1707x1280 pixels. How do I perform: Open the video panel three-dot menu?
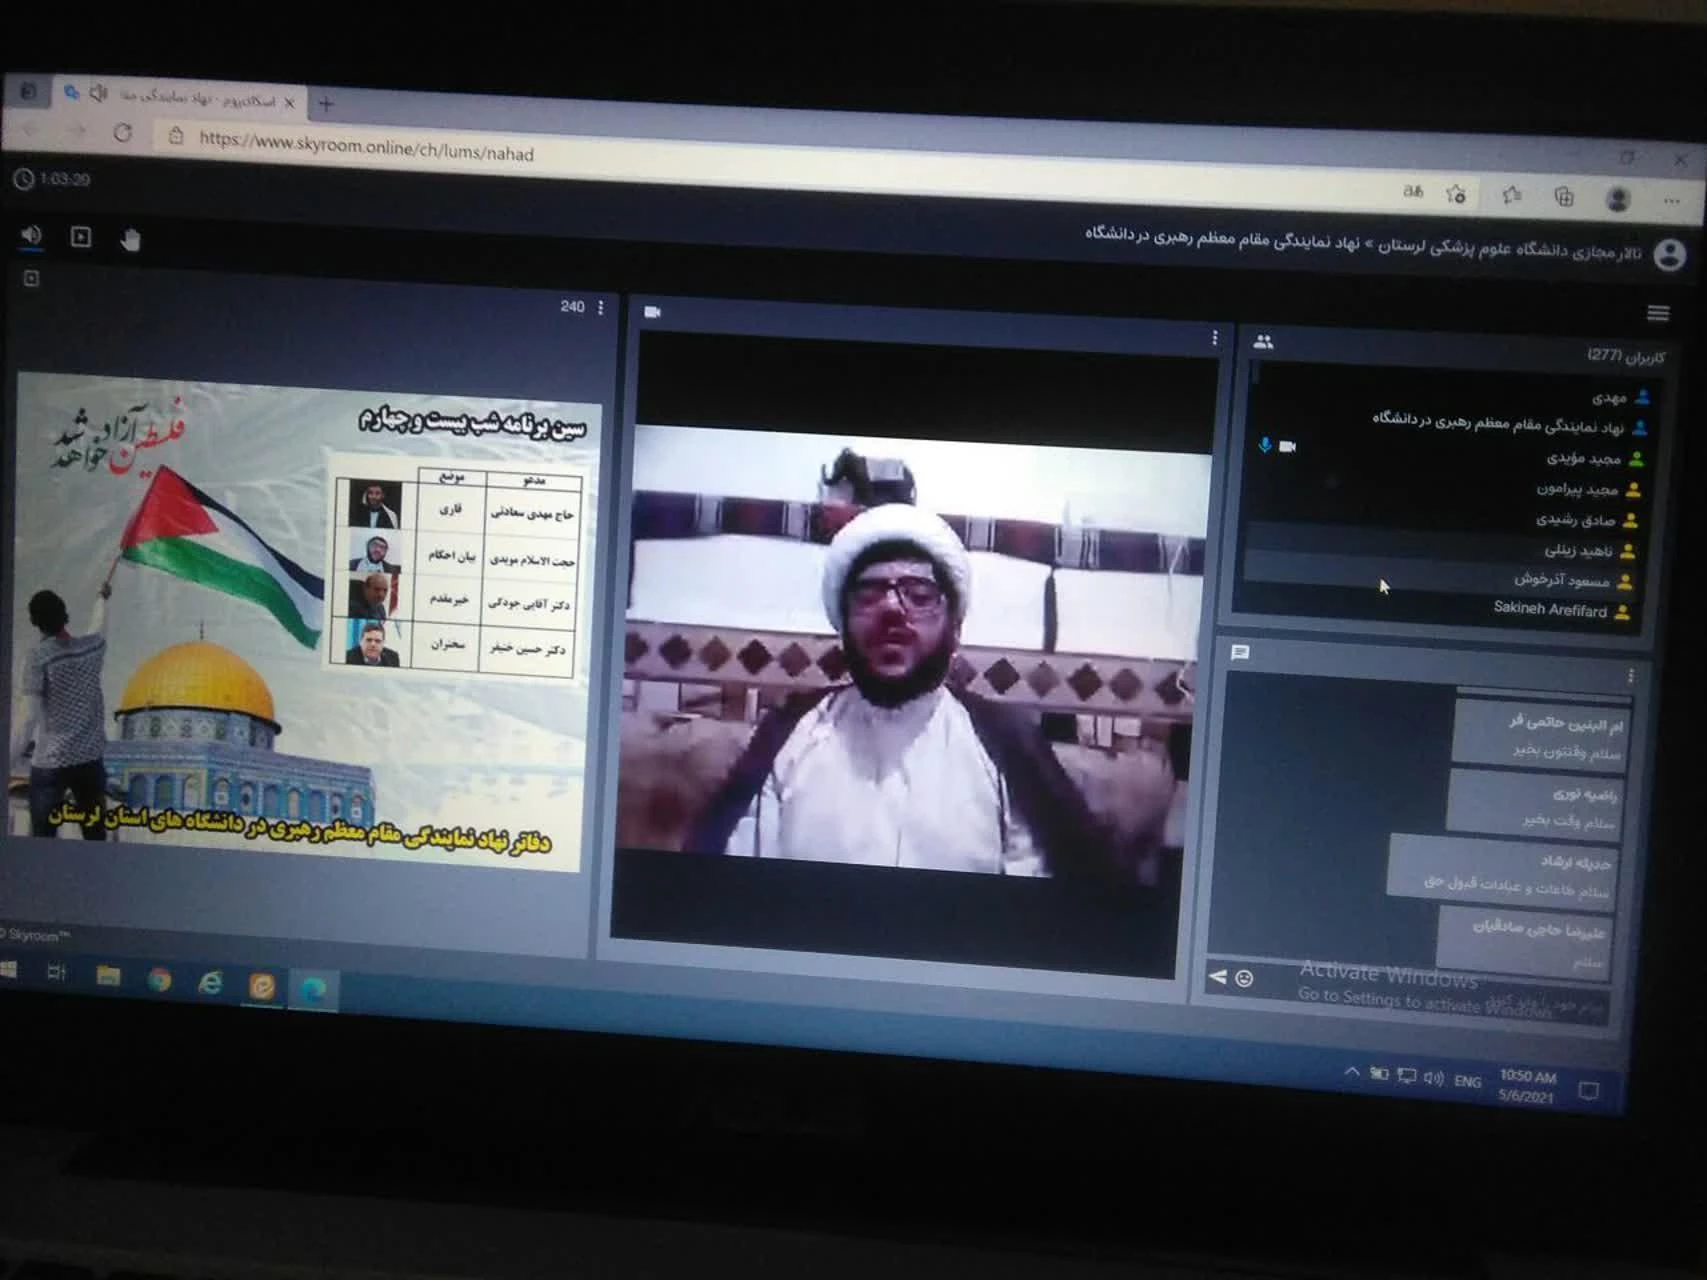pos(1214,338)
